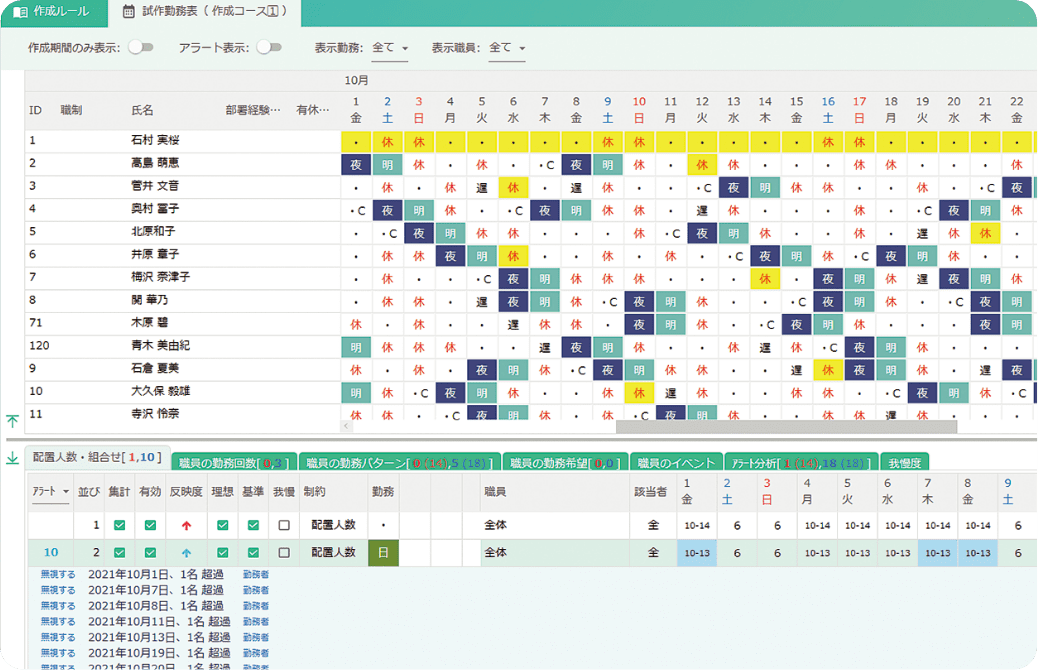Click 無視する for the October 8 alert

pyautogui.click(x=58, y=606)
